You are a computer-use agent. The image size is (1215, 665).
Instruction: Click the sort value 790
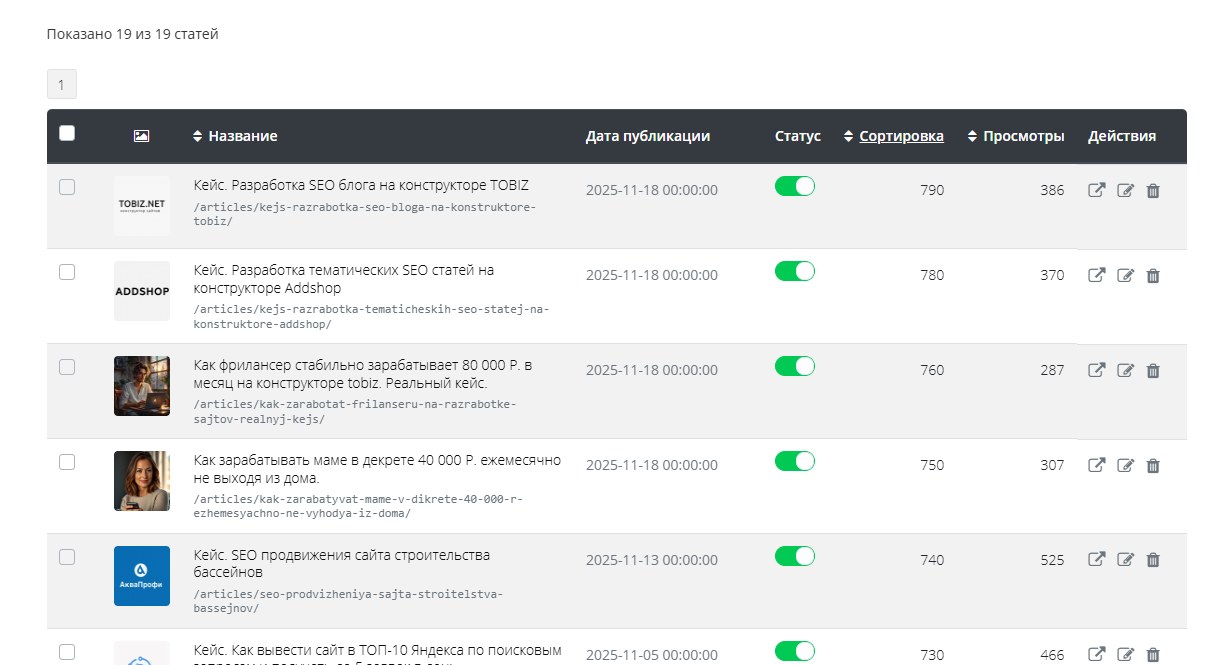[932, 190]
